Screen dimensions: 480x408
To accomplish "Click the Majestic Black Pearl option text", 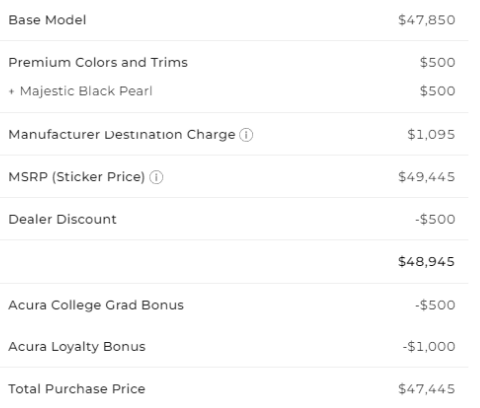I will pyautogui.click(x=86, y=91).
